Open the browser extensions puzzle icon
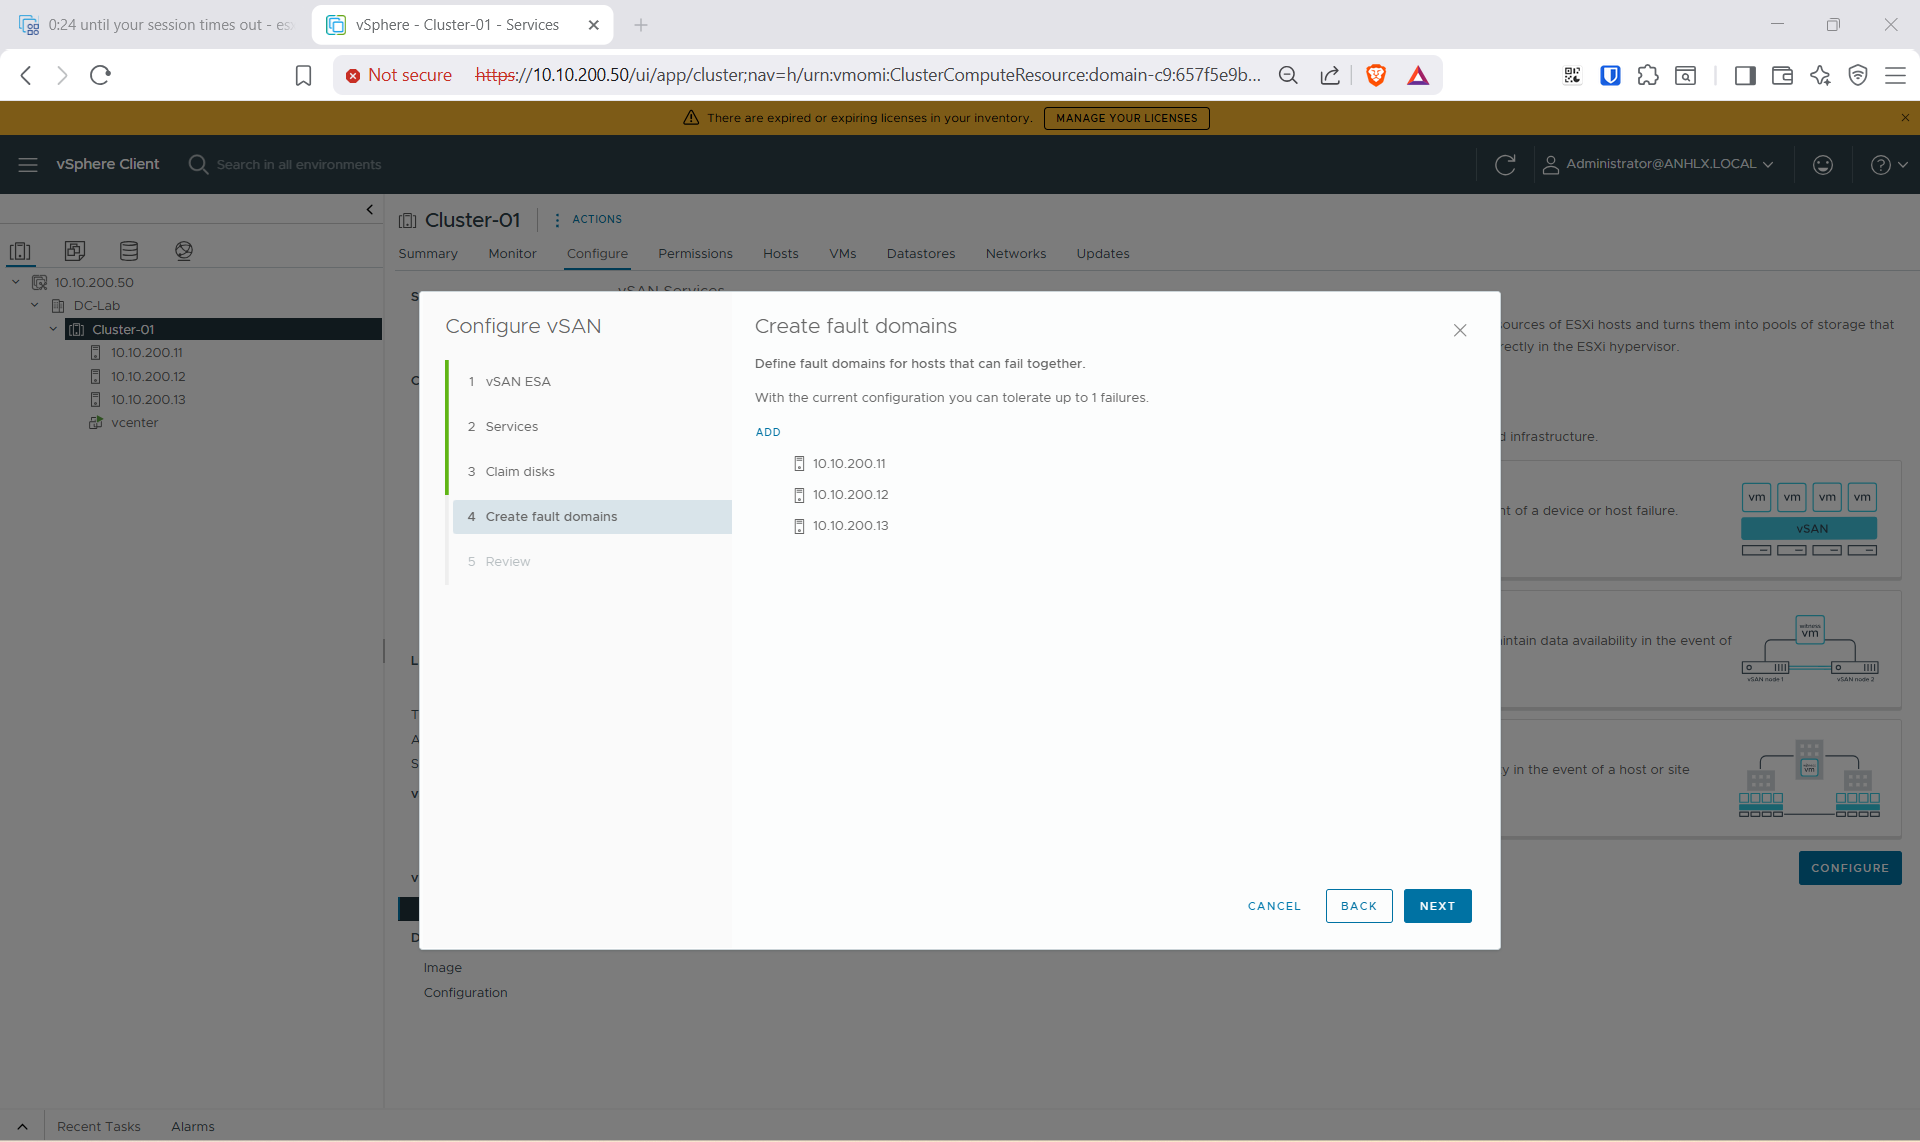This screenshot has height=1142, width=1920. (1648, 75)
